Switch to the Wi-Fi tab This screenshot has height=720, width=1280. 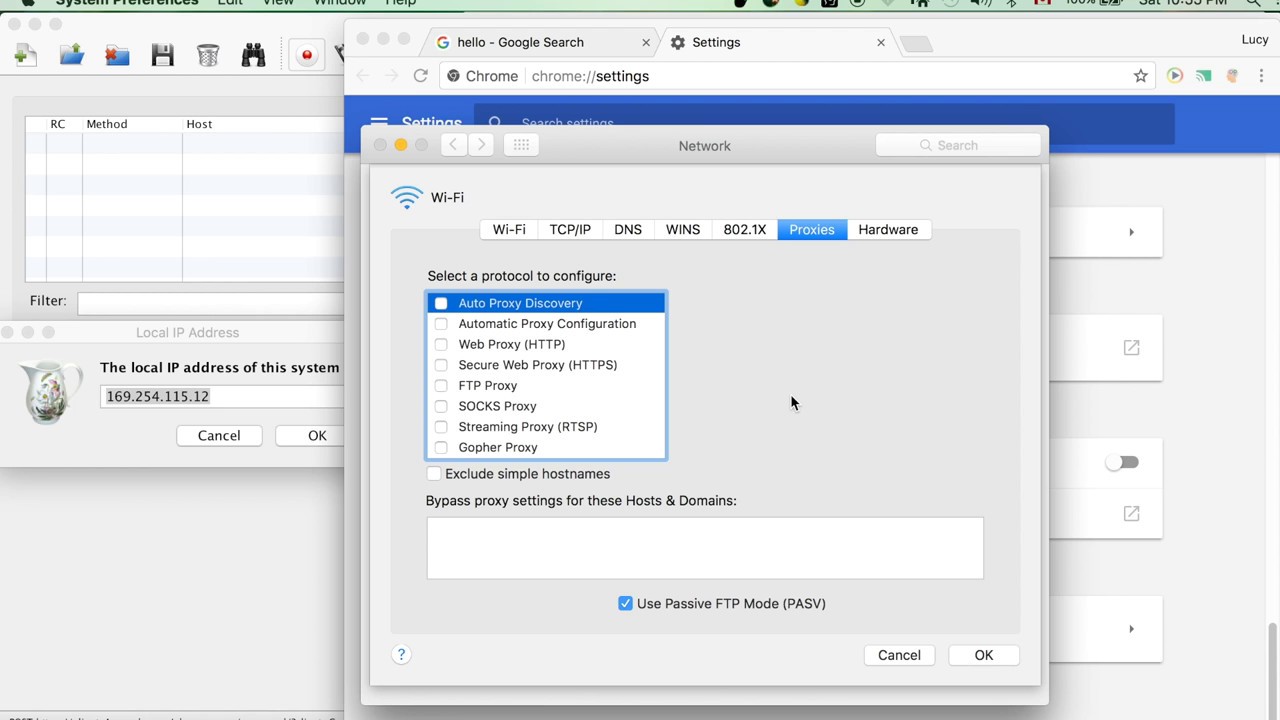[x=509, y=229]
